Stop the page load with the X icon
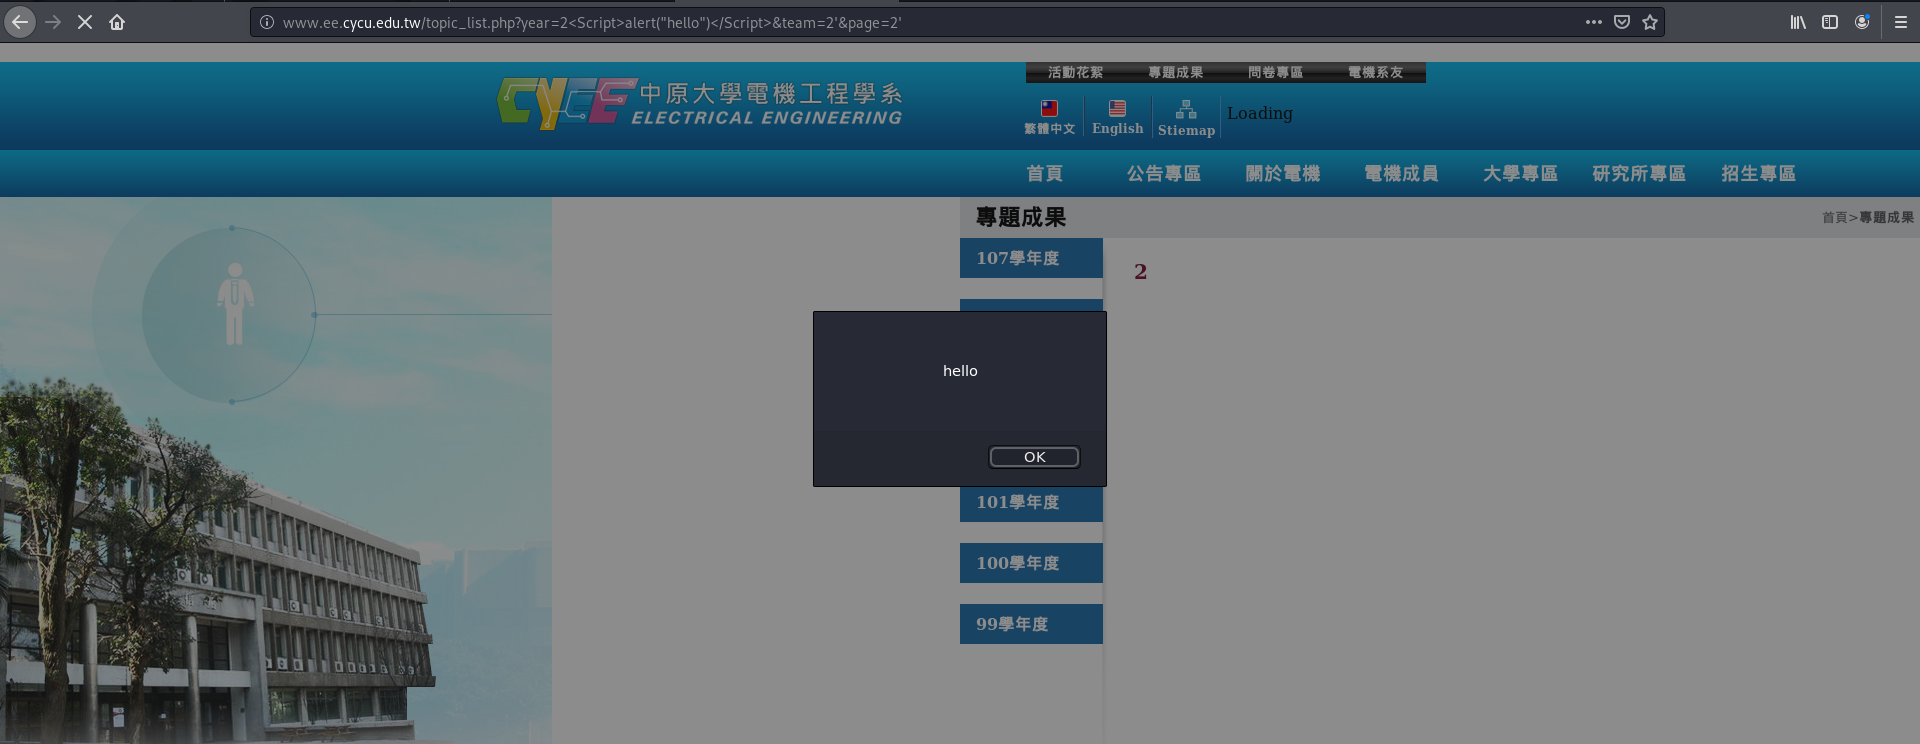 [85, 22]
